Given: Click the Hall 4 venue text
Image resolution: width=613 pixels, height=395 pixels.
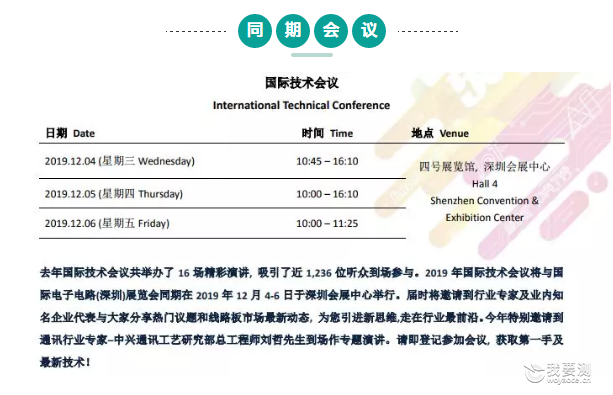Looking at the screenshot, I should tap(485, 184).
